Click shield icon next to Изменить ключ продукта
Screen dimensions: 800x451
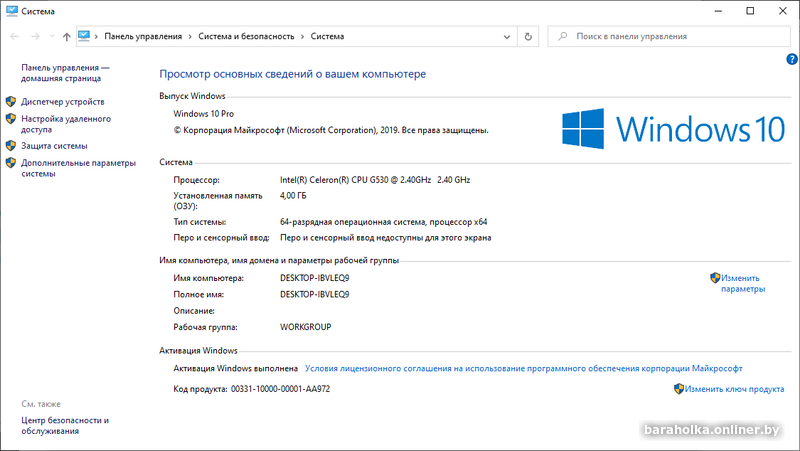(679, 389)
